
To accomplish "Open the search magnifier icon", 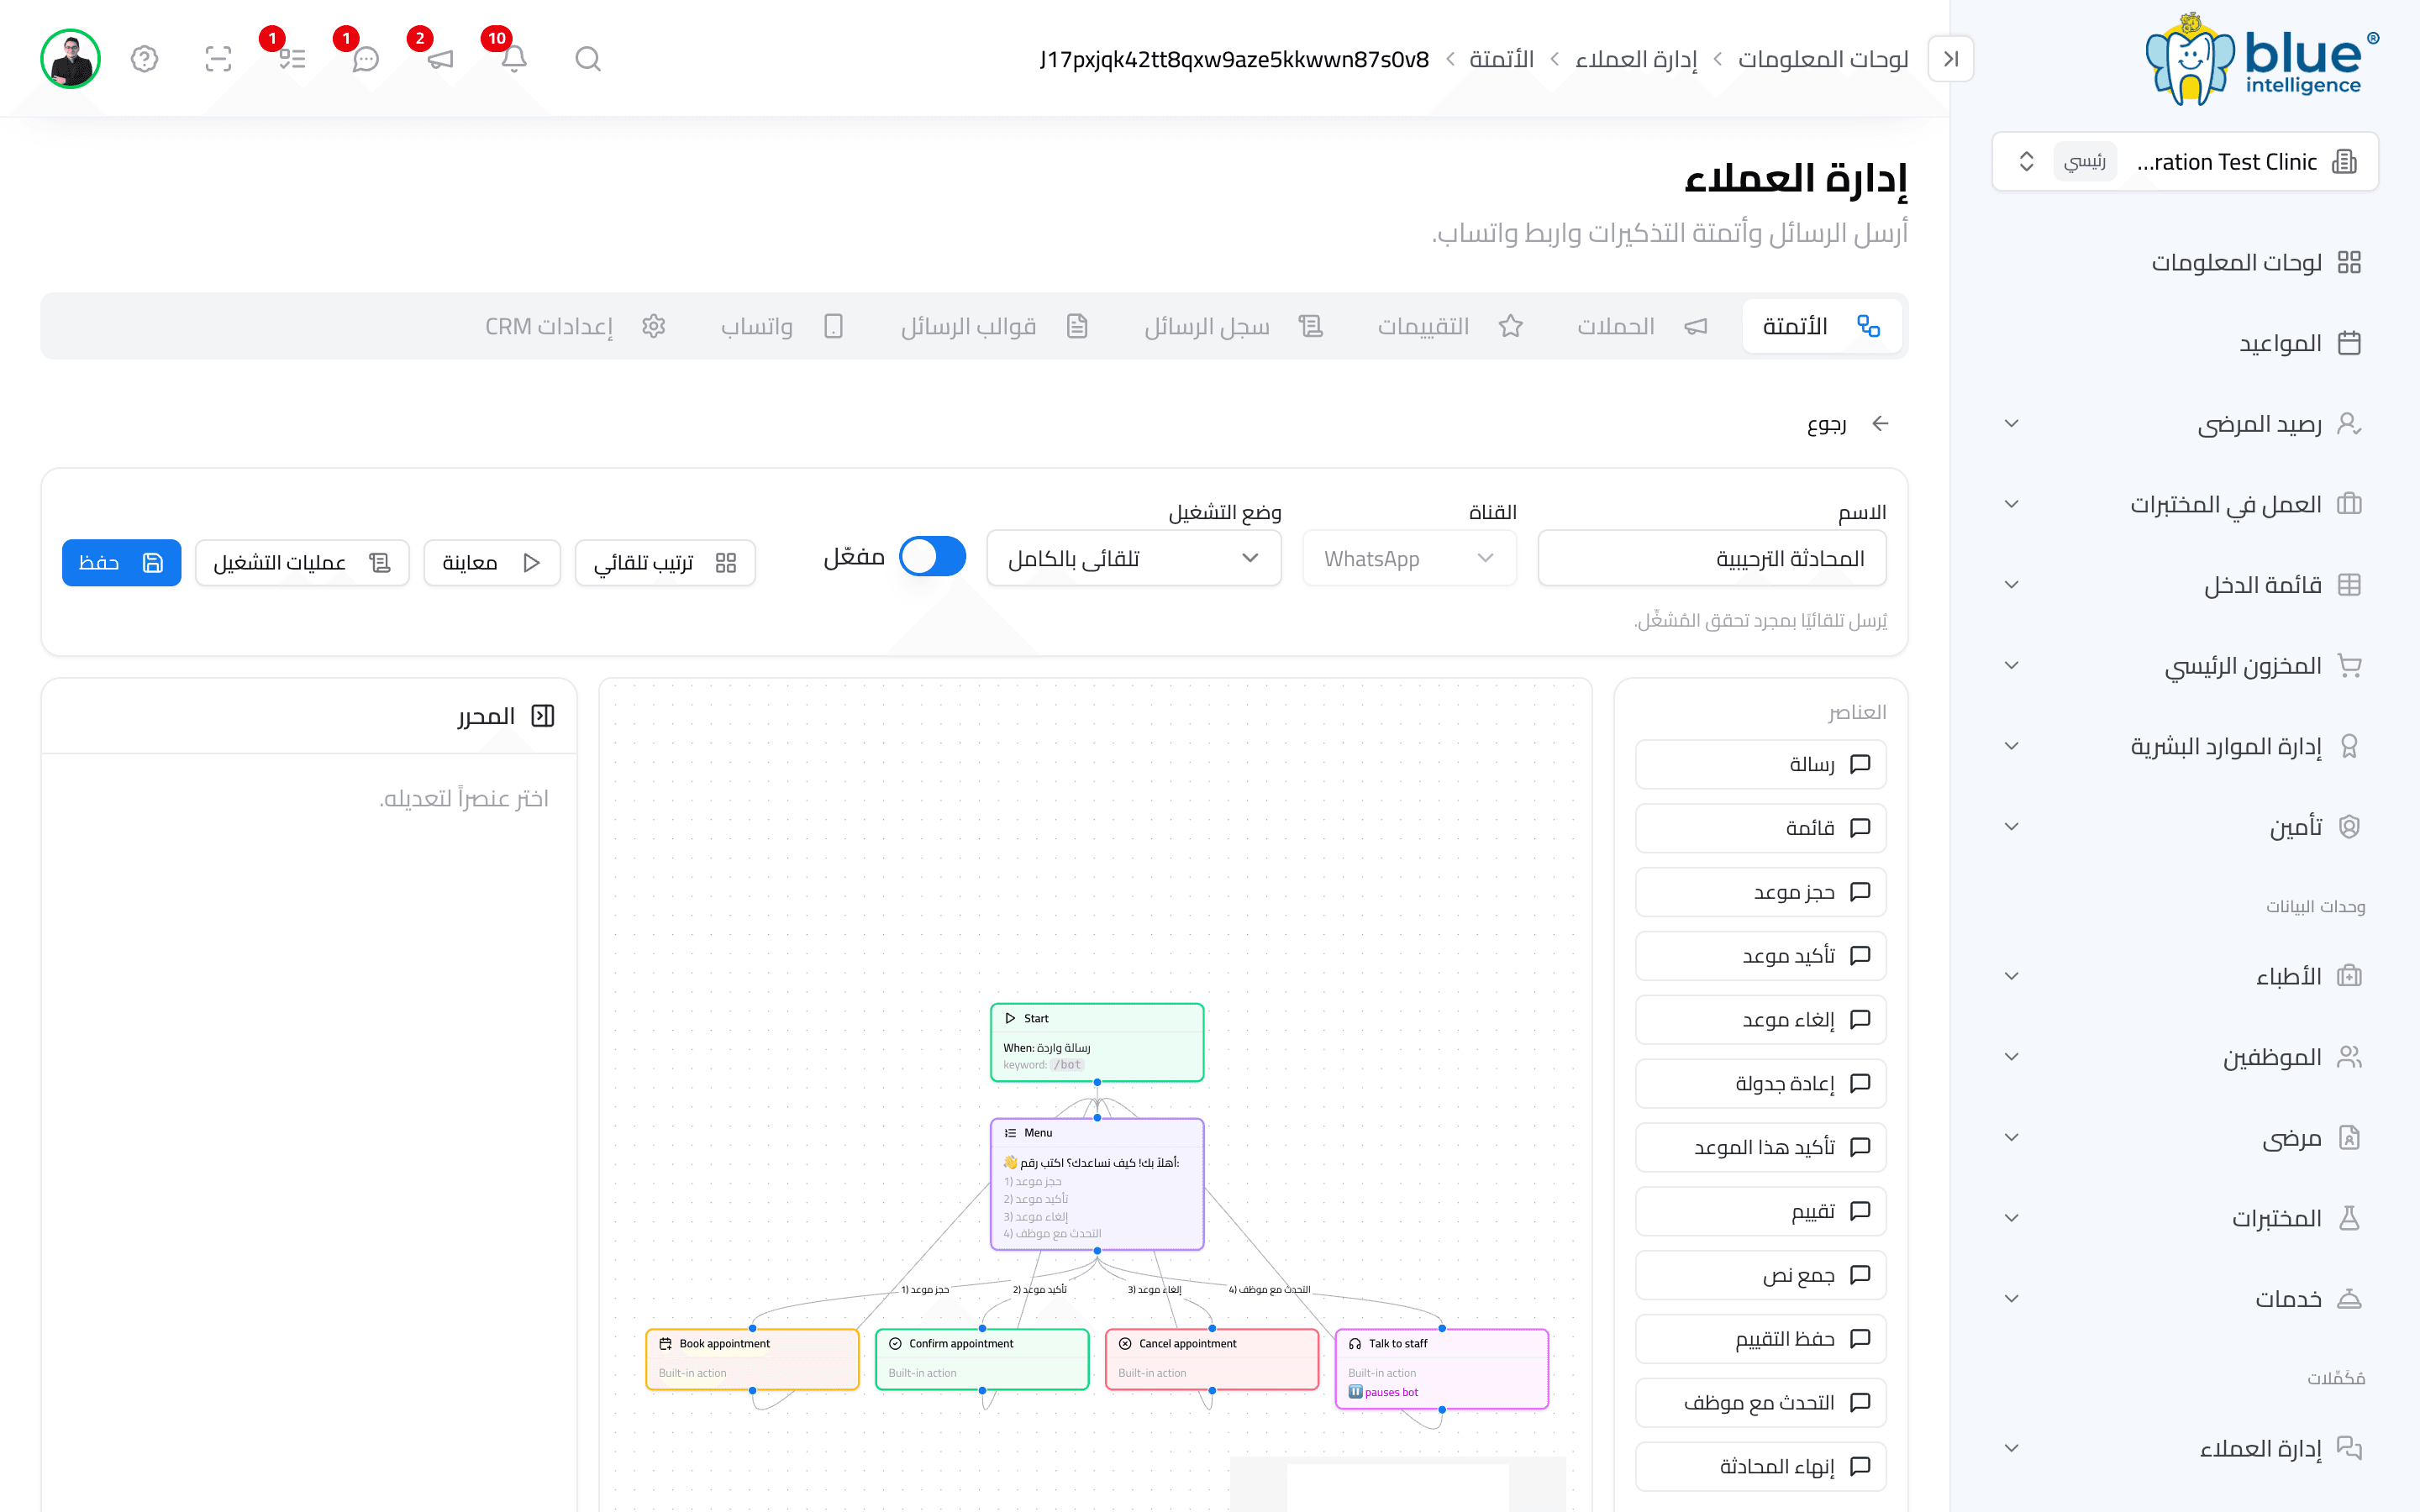I will 588,59.
